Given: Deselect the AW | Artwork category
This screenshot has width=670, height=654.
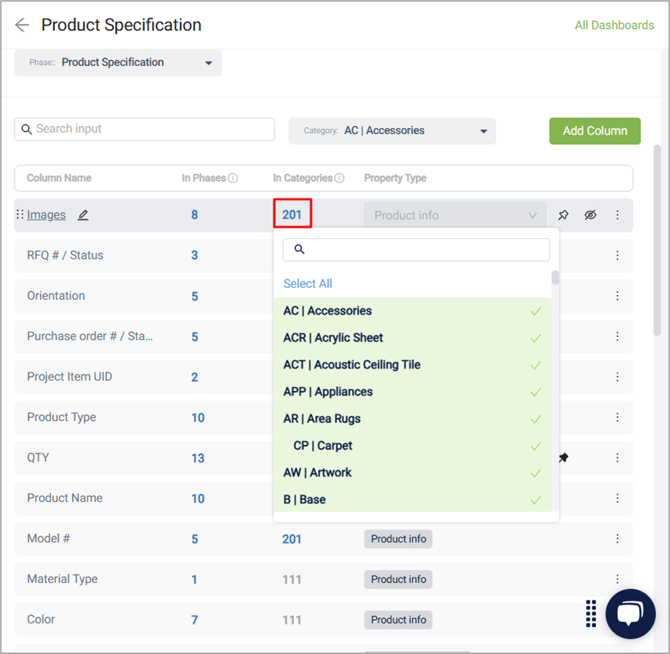Looking at the screenshot, I should point(412,472).
